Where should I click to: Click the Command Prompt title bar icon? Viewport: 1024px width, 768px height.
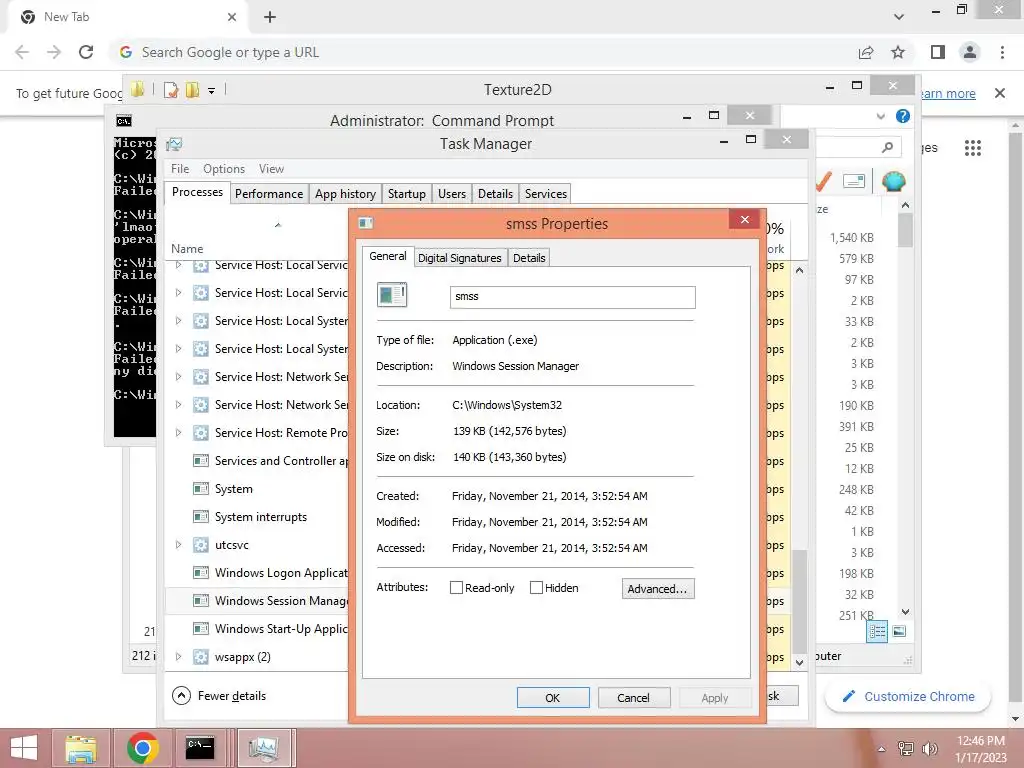tap(123, 121)
